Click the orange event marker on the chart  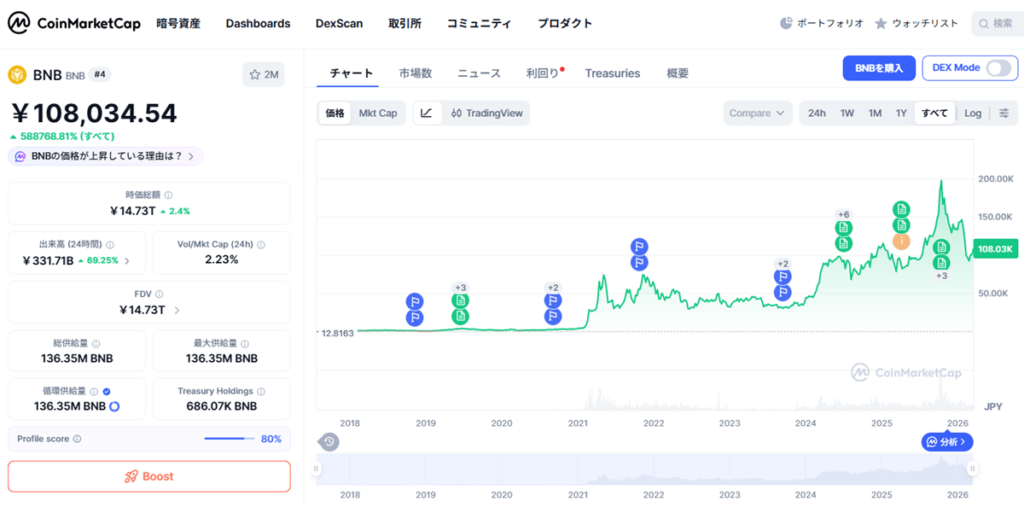(901, 241)
